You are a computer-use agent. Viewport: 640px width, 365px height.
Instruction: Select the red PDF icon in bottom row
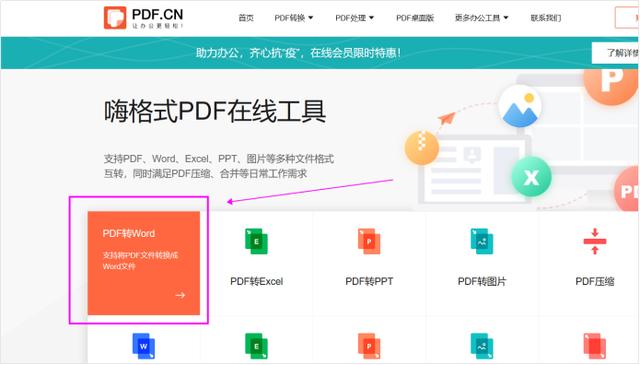[595, 346]
